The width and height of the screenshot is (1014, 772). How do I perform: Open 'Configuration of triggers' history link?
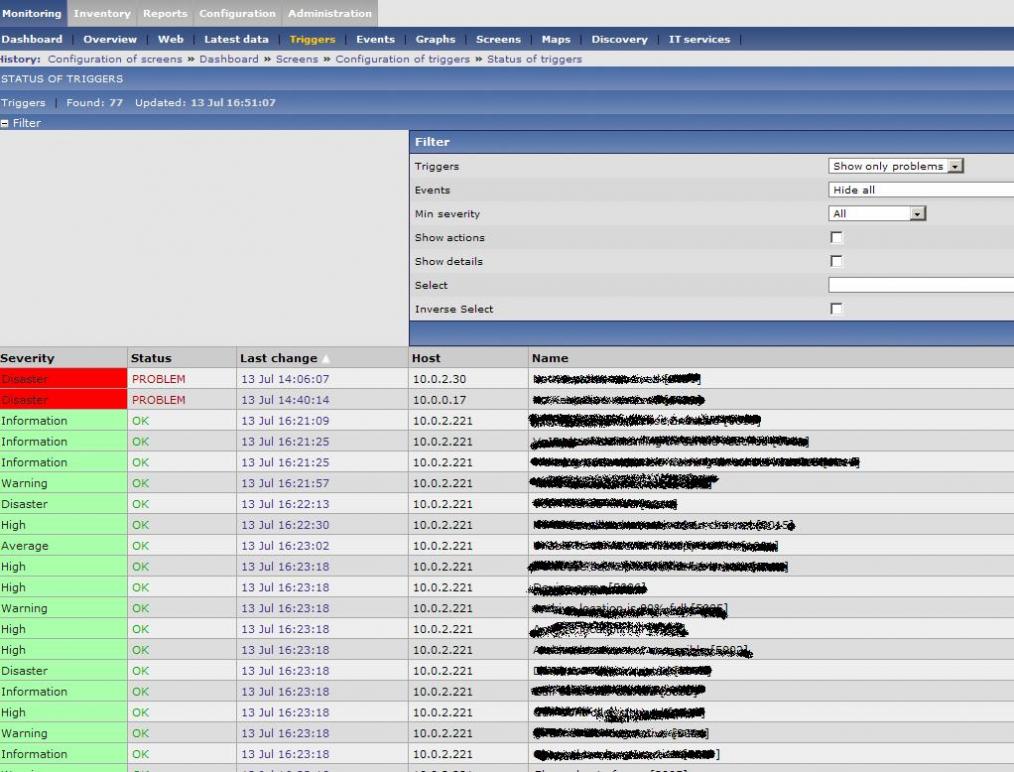(402, 59)
